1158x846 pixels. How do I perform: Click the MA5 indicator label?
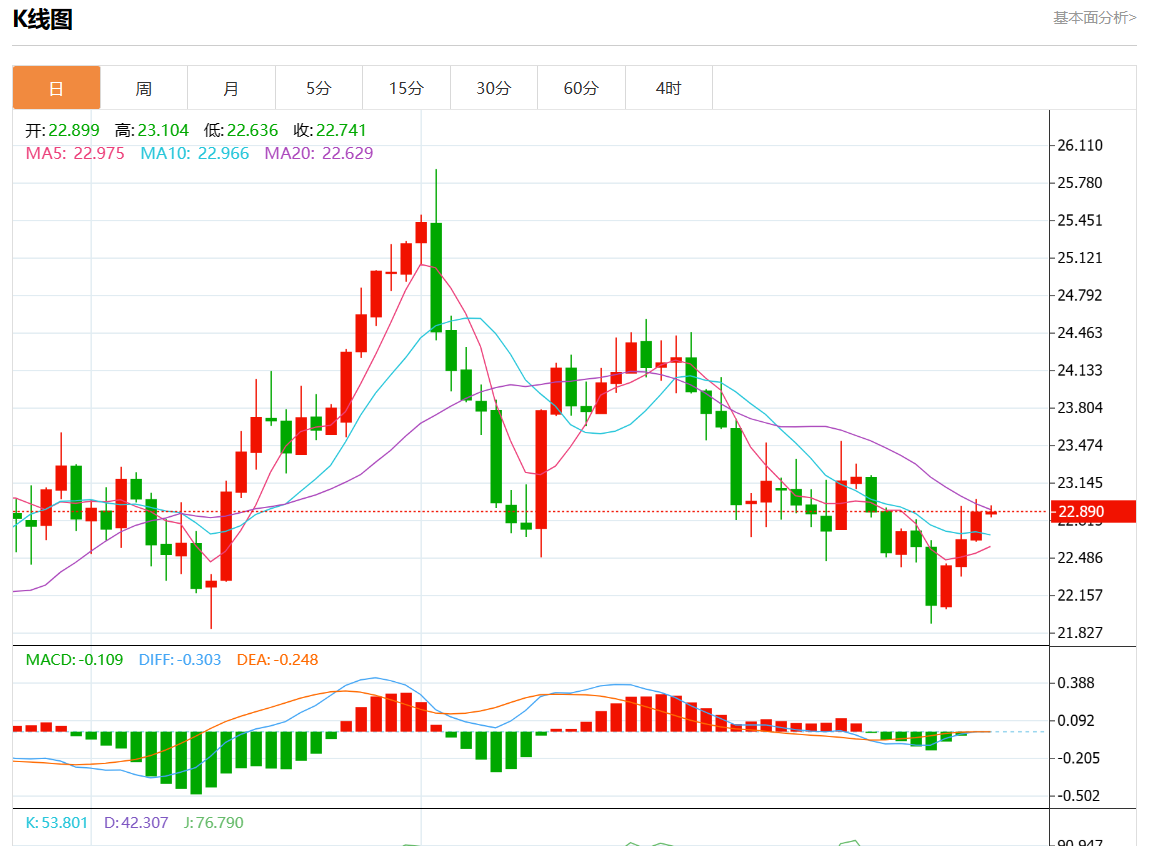[x=75, y=153]
